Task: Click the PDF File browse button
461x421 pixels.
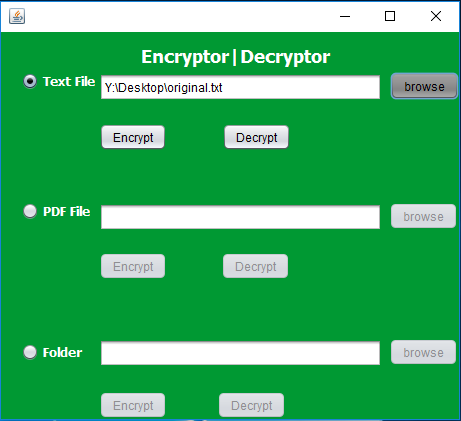Action: click(423, 216)
